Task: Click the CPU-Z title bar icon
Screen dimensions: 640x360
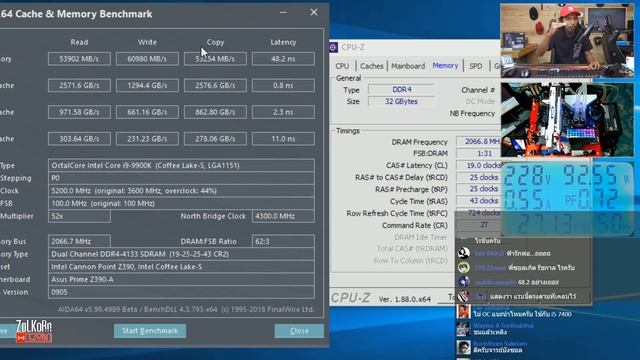Action: point(333,47)
